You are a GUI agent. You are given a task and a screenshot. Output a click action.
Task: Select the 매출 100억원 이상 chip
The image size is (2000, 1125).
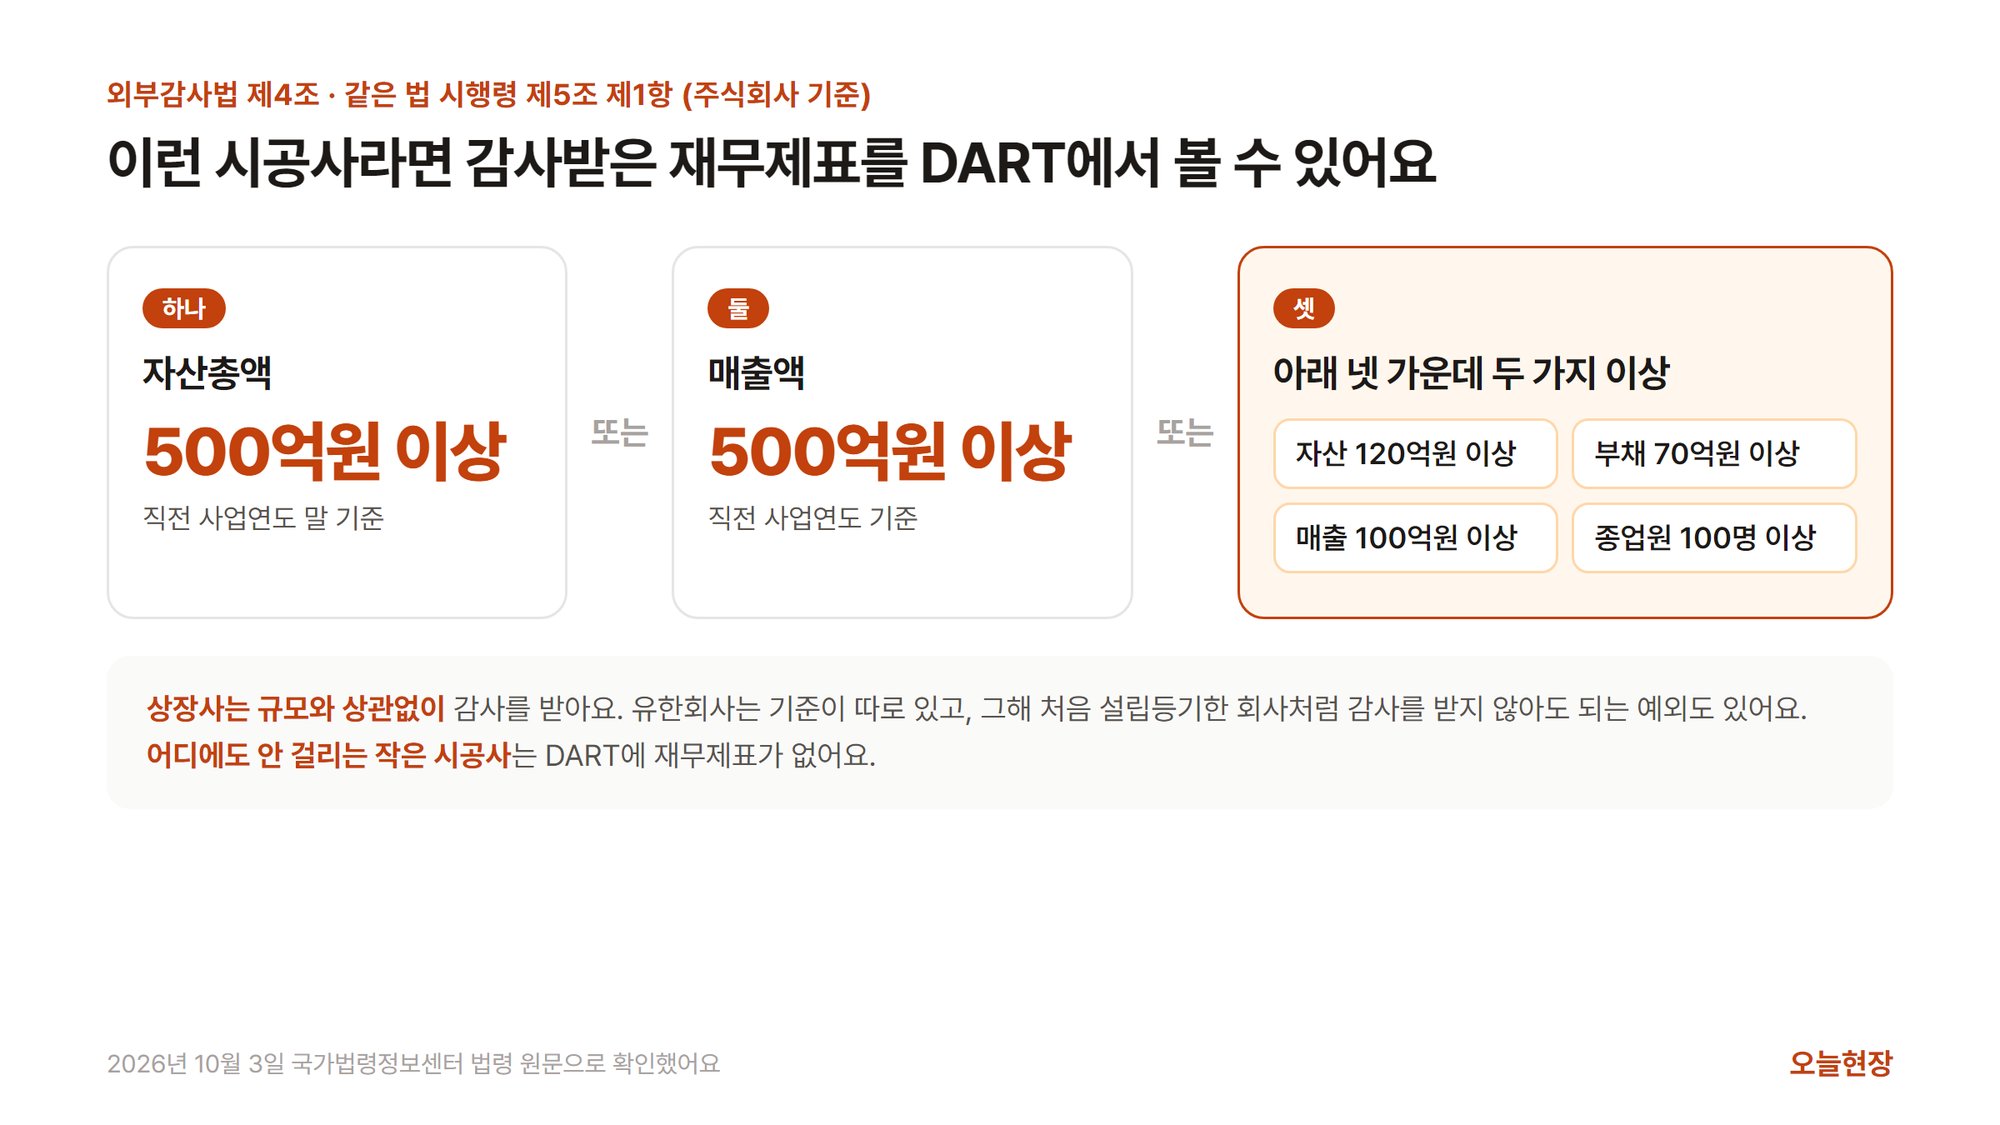[x=1415, y=538]
